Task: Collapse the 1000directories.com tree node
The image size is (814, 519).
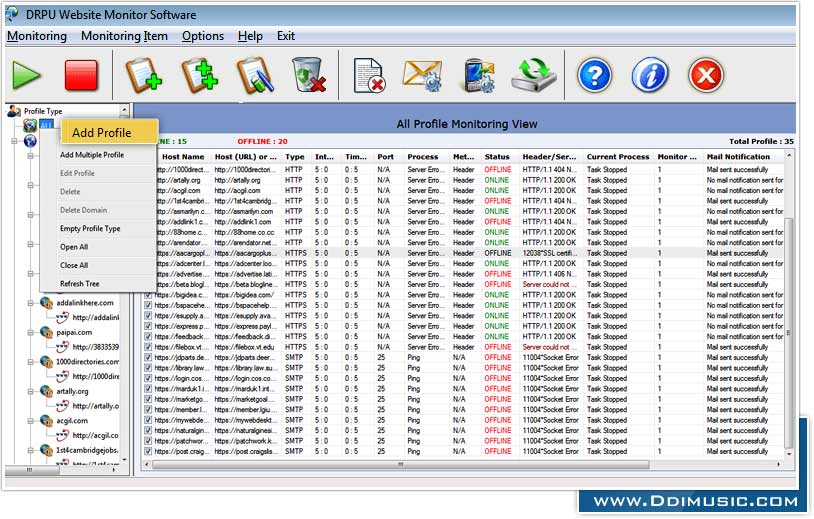Action: [x=30, y=362]
